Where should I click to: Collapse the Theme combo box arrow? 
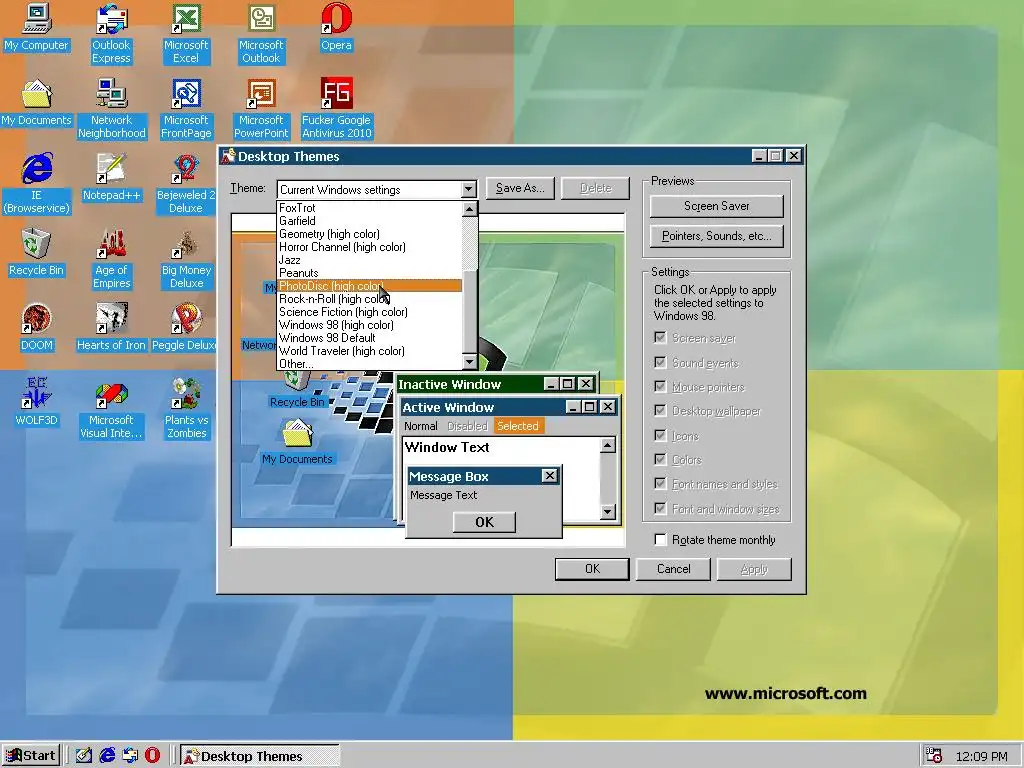(468, 189)
